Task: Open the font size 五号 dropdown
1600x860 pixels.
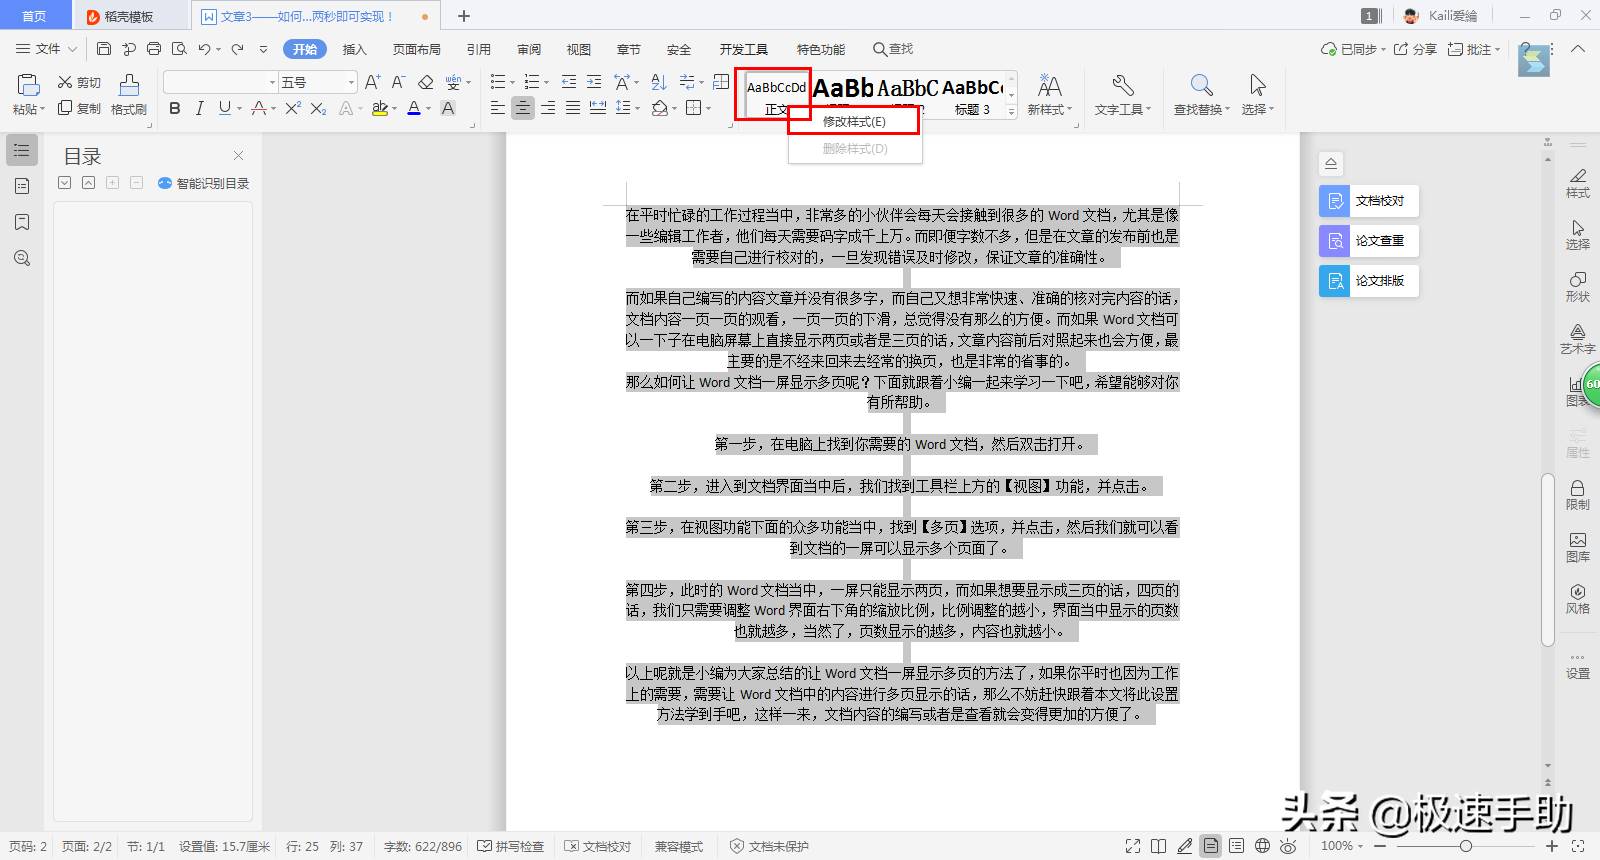Action: click(x=350, y=82)
